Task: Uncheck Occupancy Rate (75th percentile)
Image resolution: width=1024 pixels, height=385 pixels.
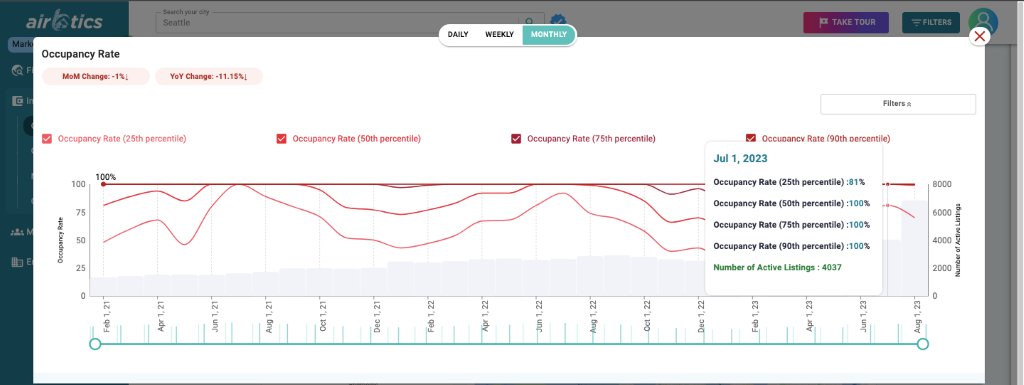Action: 516,138
